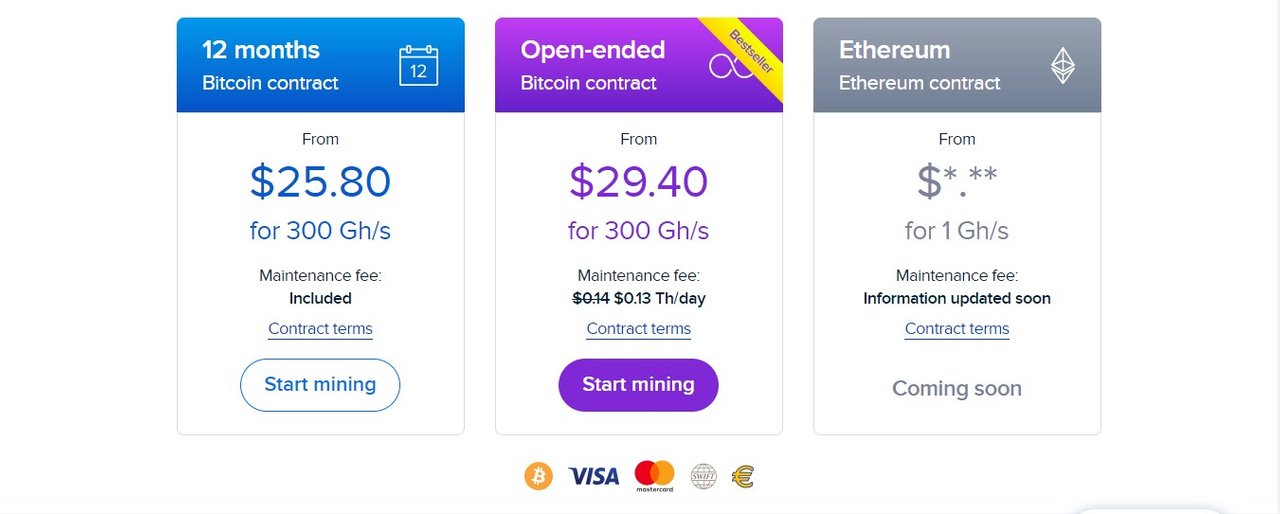Click the Ethereum diamond logo icon

tap(1062, 66)
